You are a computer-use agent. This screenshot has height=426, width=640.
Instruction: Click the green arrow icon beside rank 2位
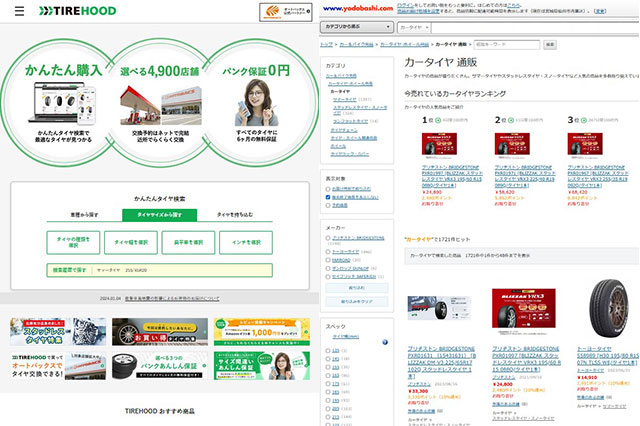[x=511, y=120]
